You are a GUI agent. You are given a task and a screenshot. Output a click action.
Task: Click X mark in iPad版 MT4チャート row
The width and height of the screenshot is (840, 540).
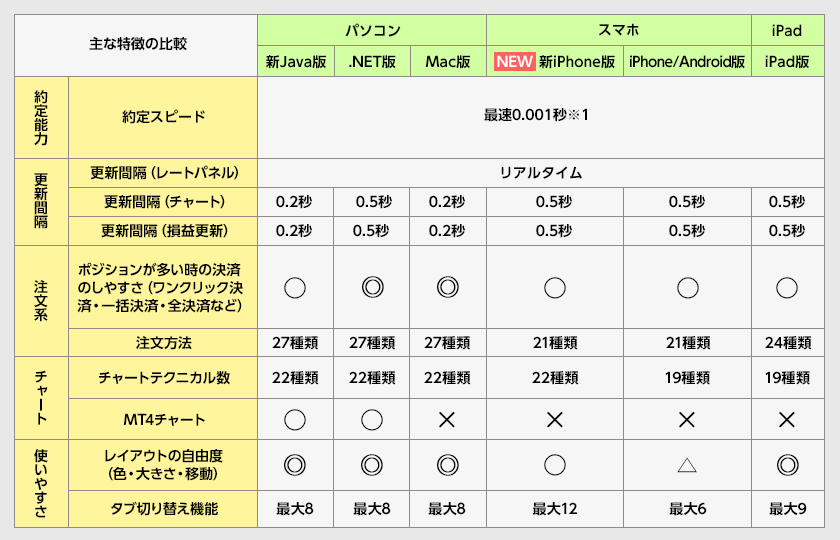click(787, 420)
